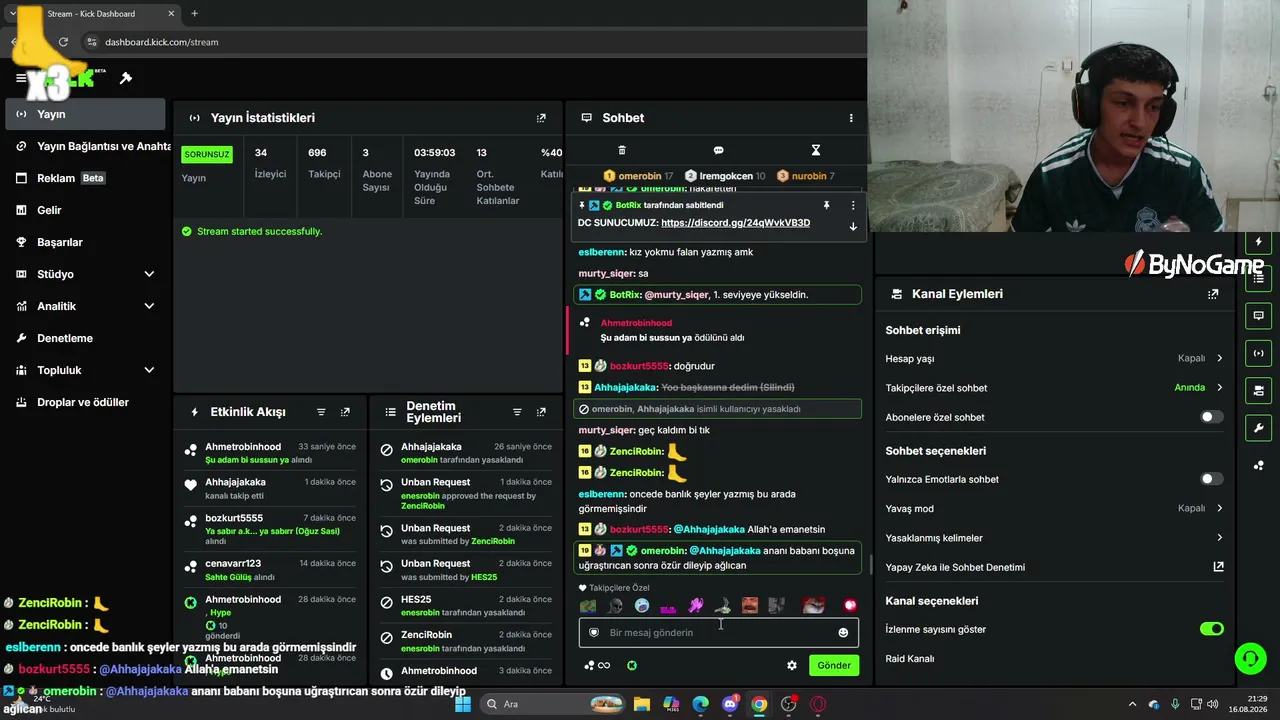
Task: Open OBS Studio from the taskbar
Action: pos(789,704)
